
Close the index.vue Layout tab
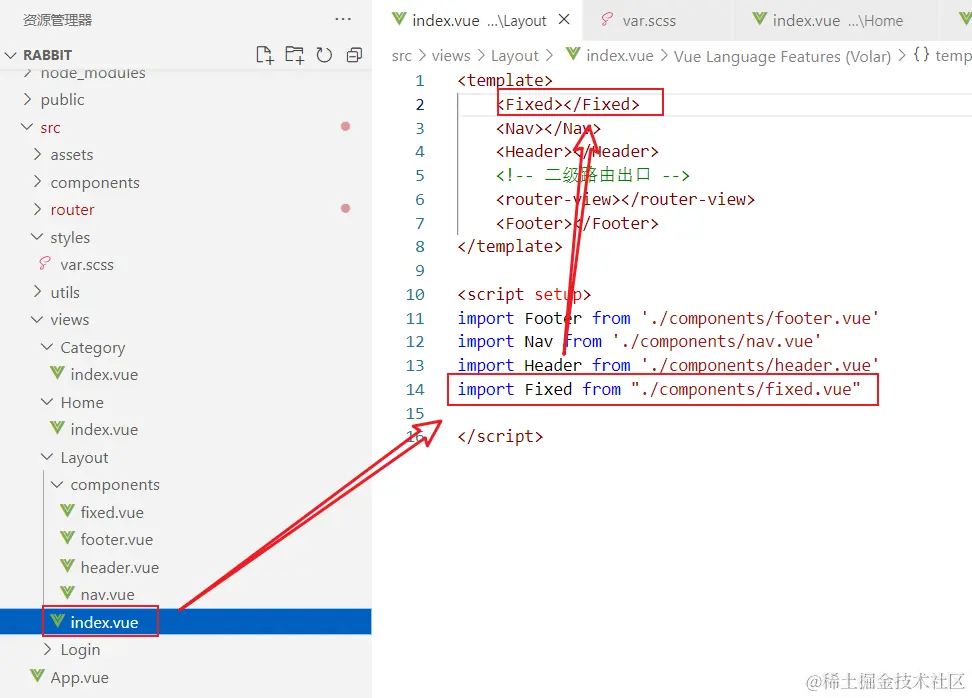pos(564,20)
